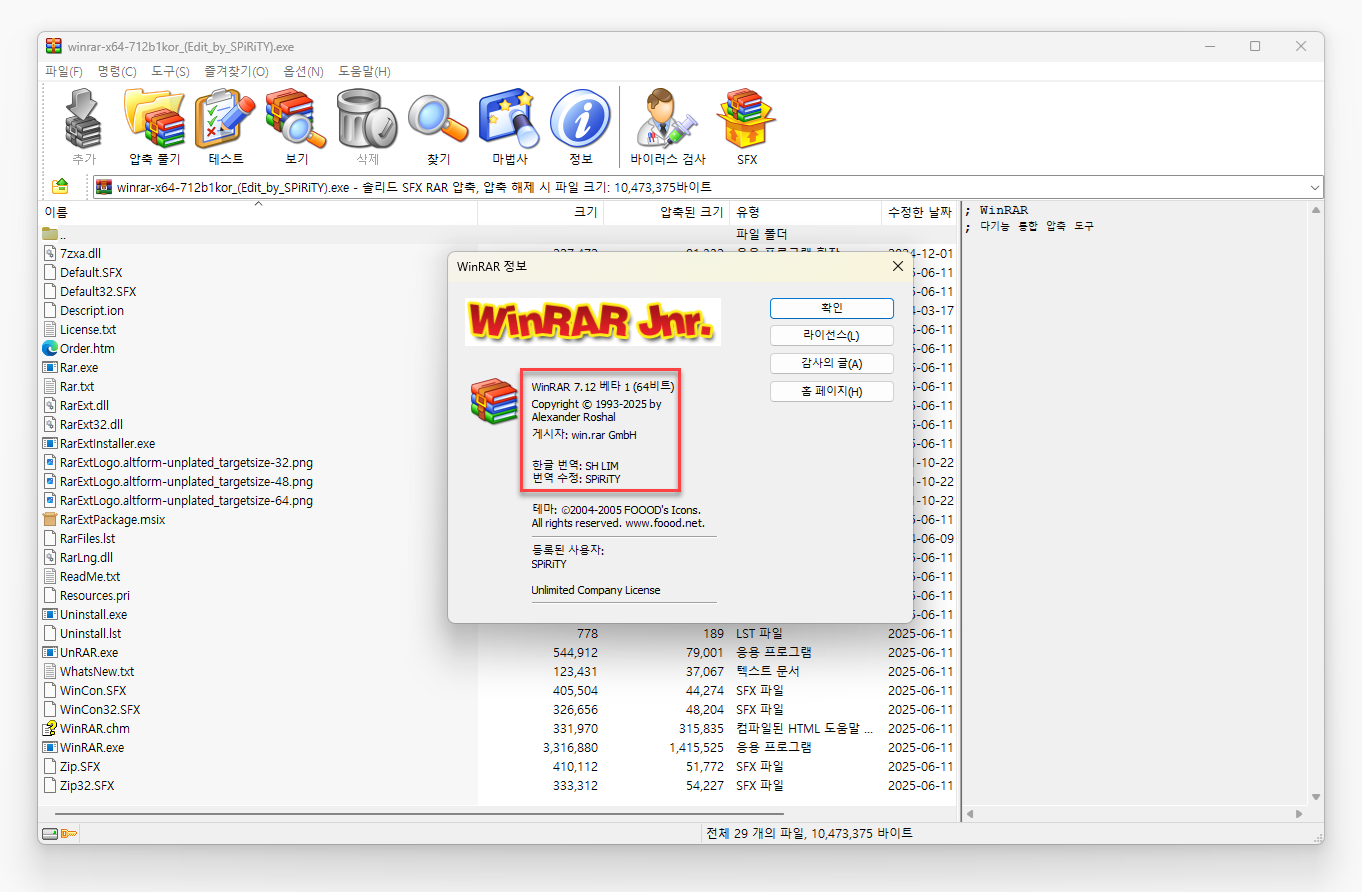Click the drive icon in status bar
The width and height of the screenshot is (1362, 892).
coord(49,833)
